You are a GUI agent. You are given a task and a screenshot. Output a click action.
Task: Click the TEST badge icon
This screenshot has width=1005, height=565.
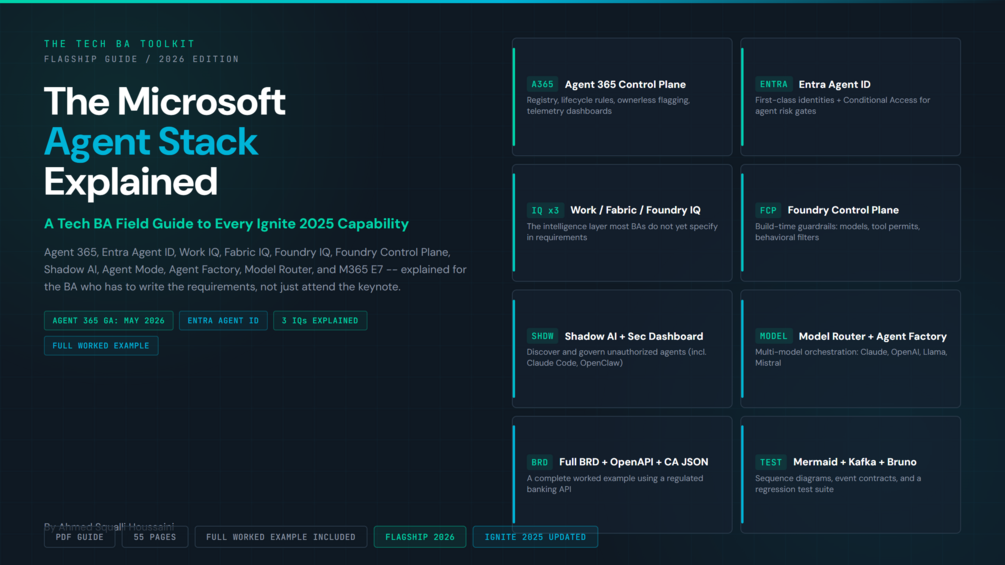770,462
